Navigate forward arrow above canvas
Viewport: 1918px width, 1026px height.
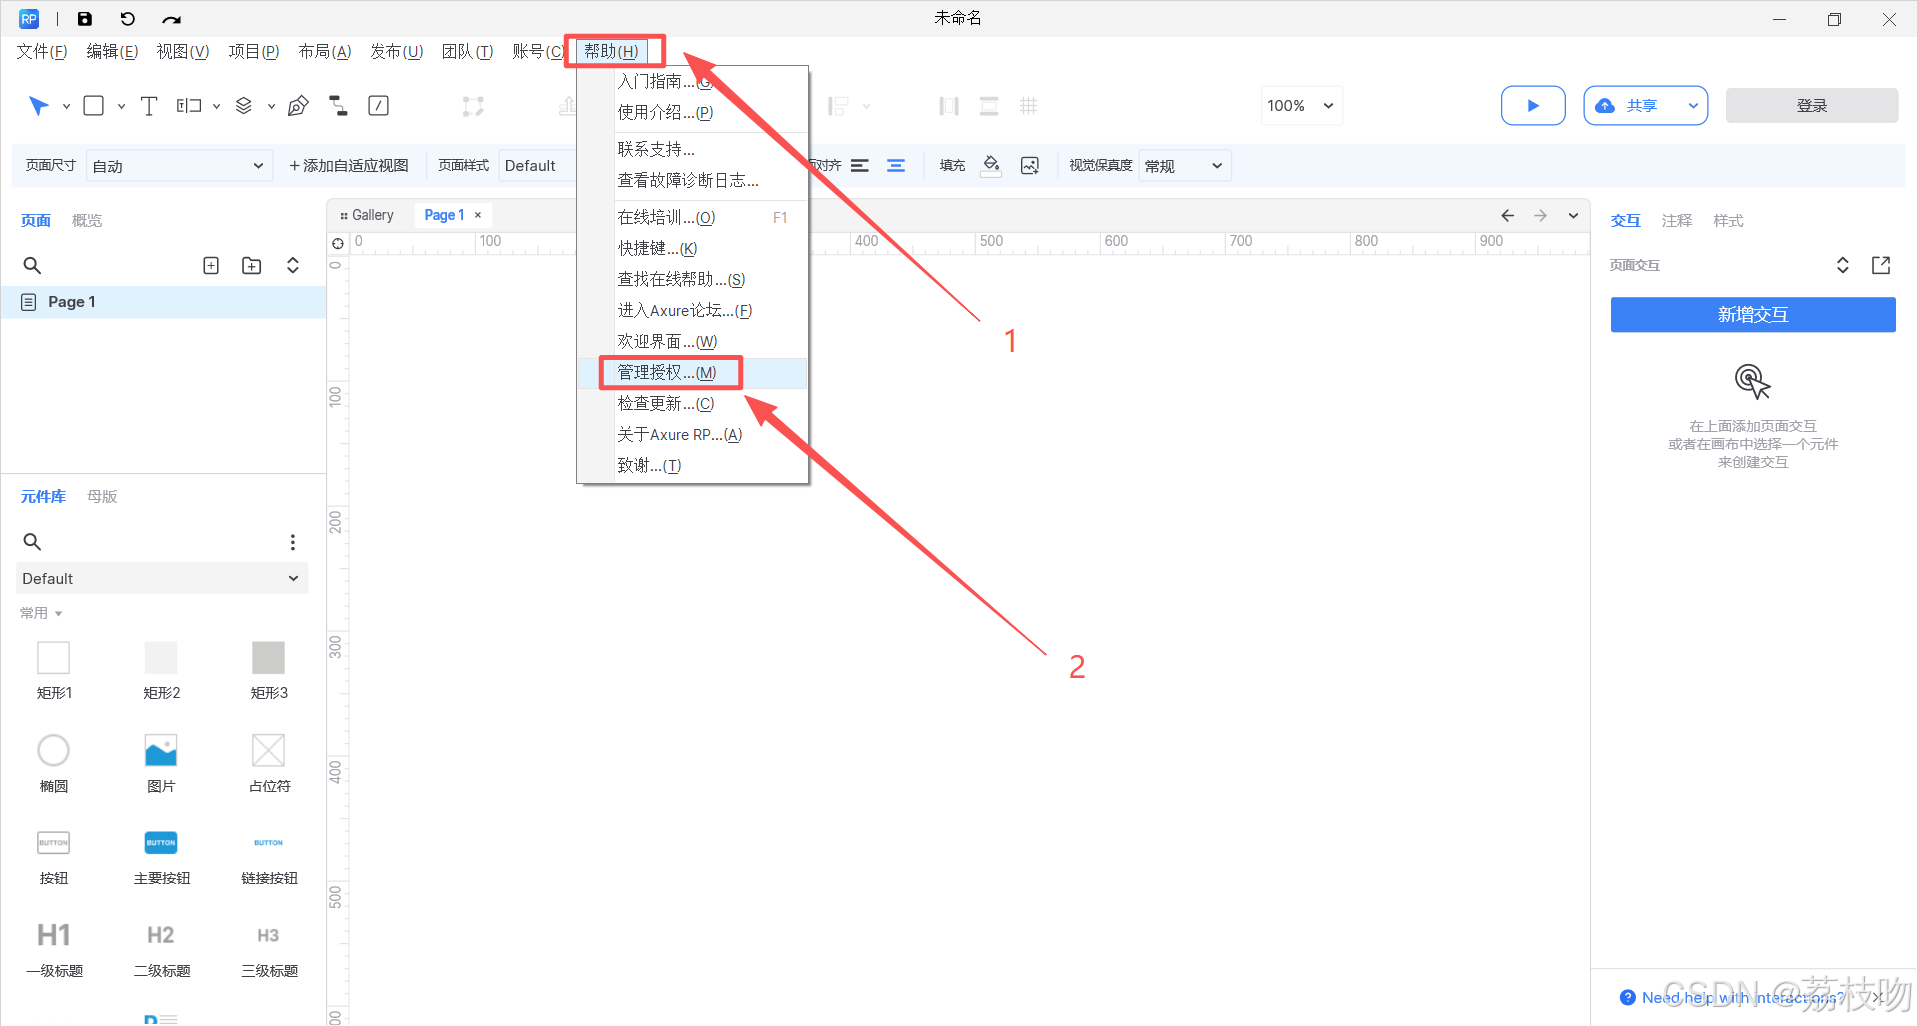(x=1541, y=215)
